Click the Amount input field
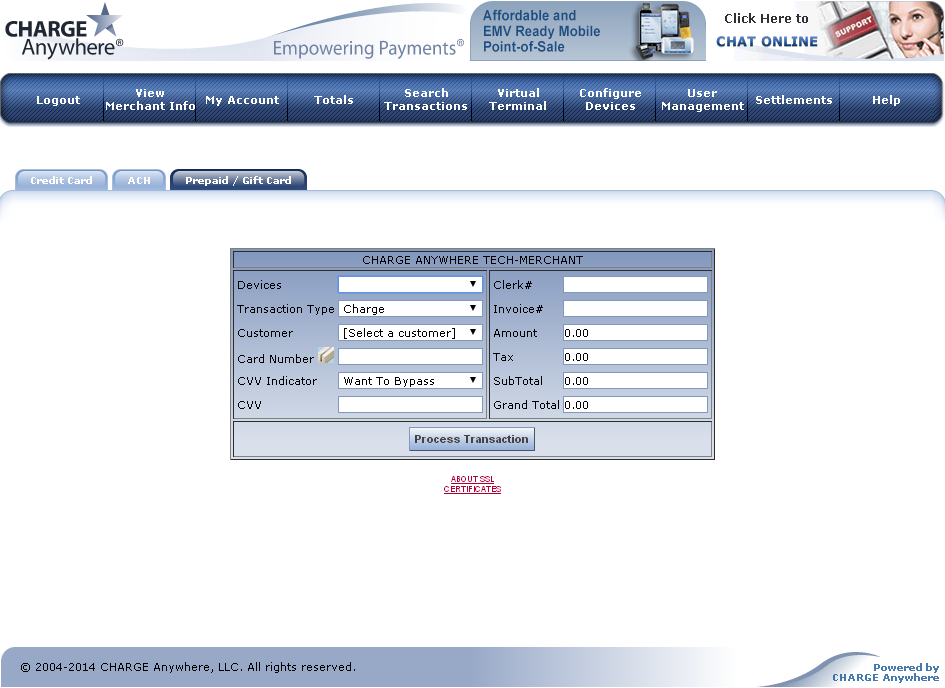The height and width of the screenshot is (688, 945). 635,333
